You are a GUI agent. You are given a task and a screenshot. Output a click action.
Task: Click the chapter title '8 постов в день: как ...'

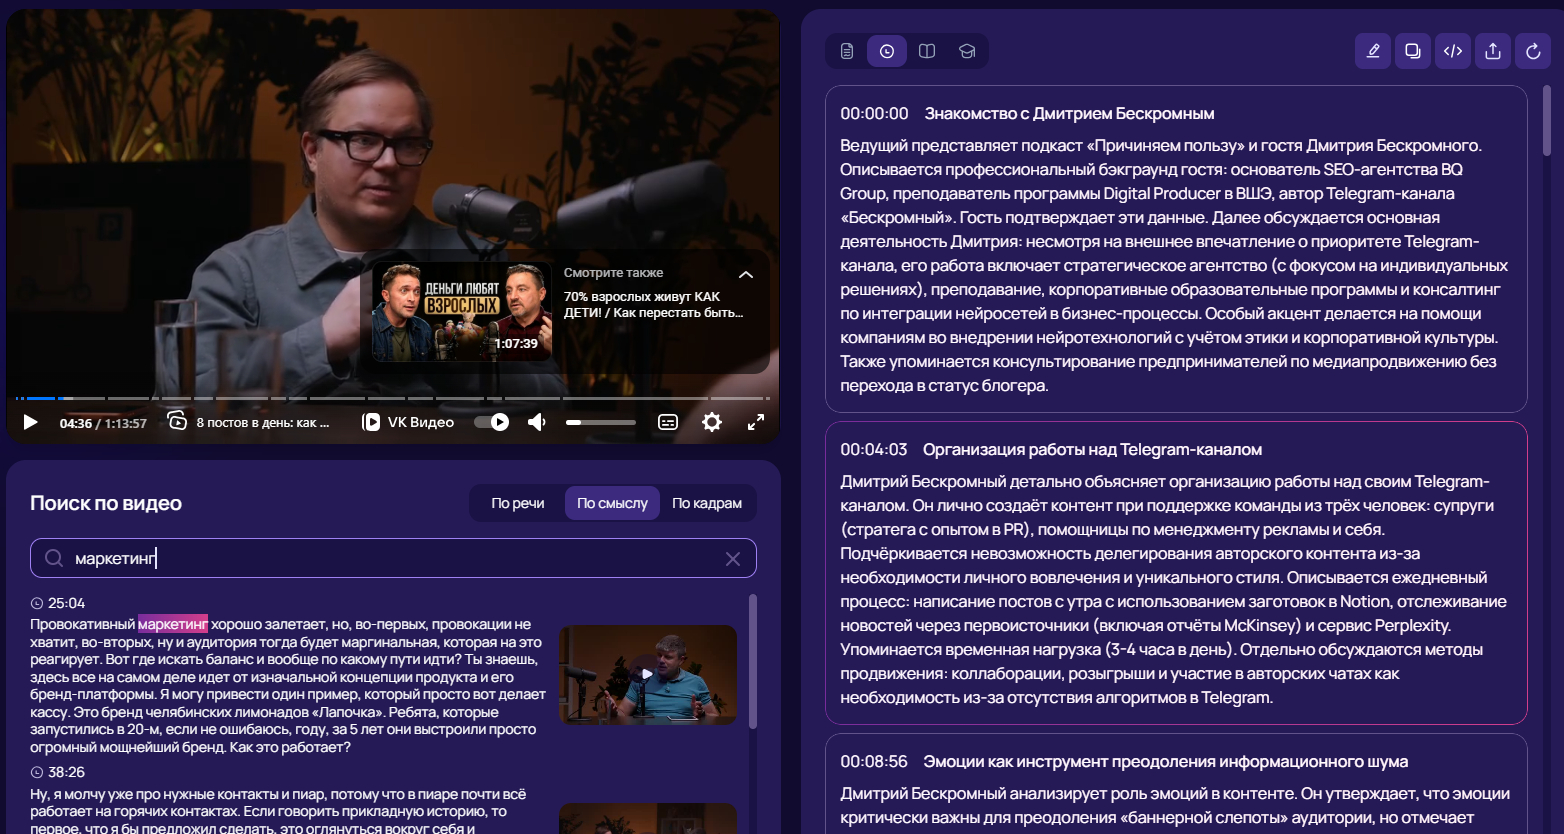click(x=263, y=422)
